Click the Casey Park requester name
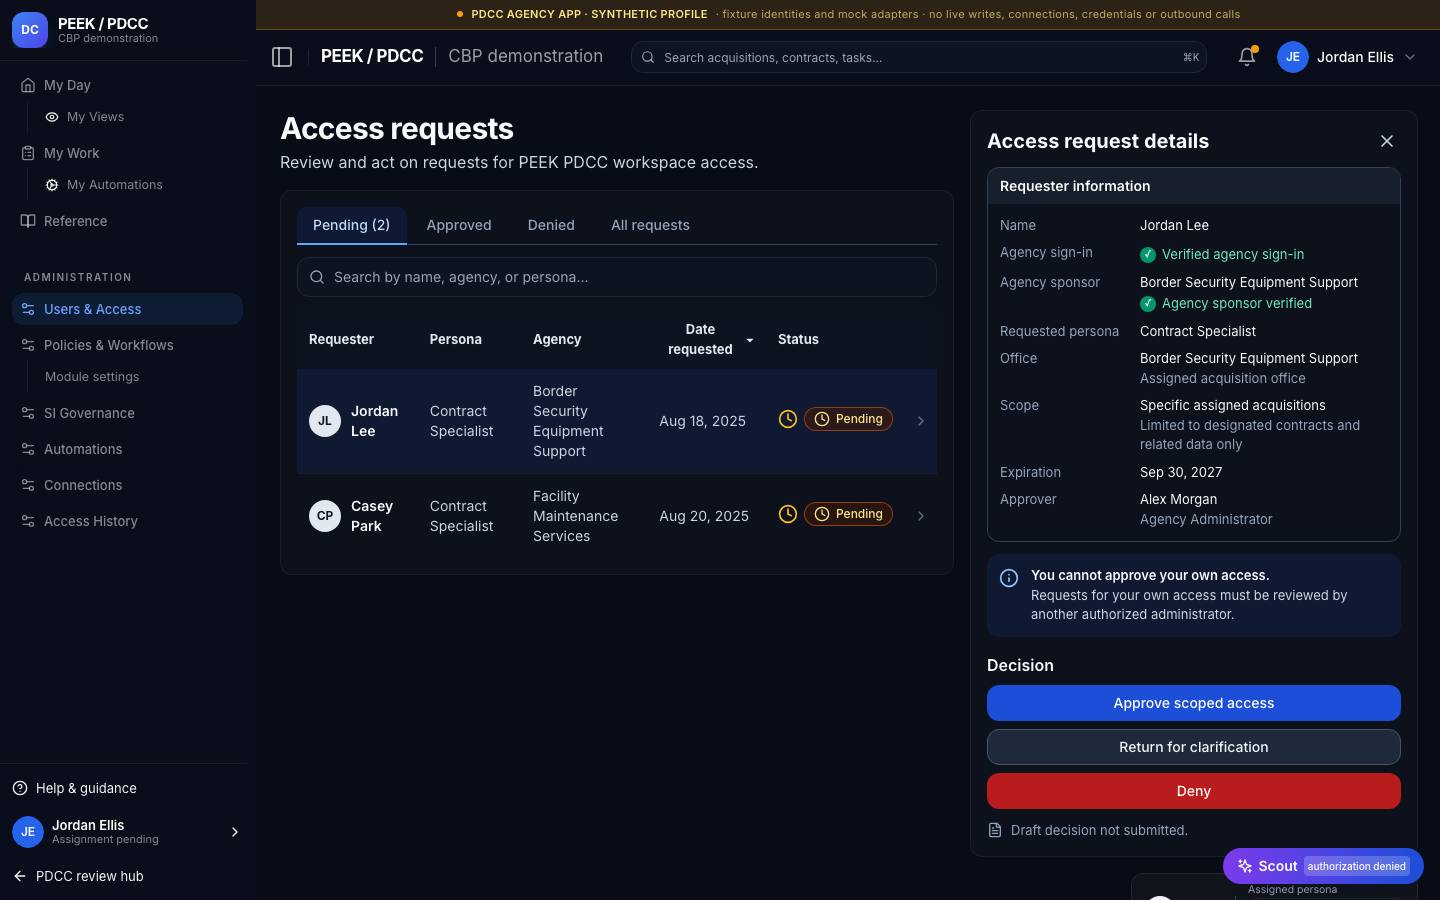Image resolution: width=1440 pixels, height=900 pixels. (372, 516)
